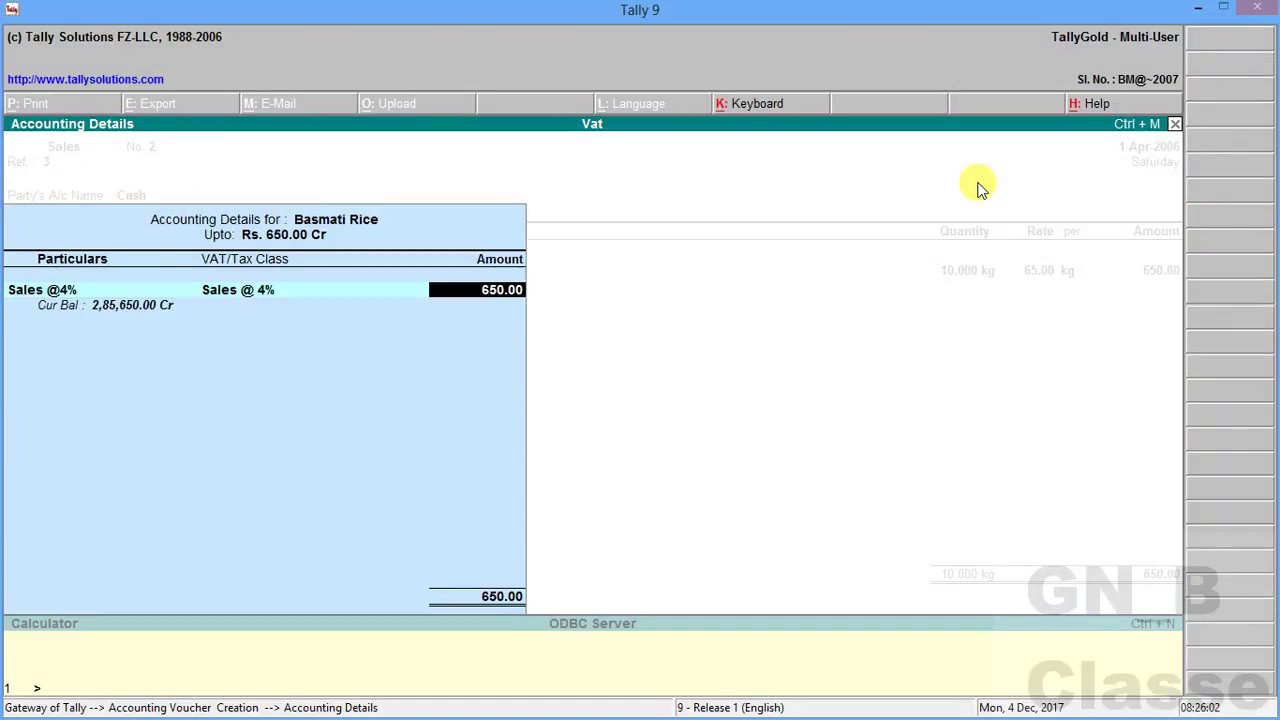Screen dimensions: 1280x720
Task: Click the ODBC Server label
Action: [x=592, y=624]
